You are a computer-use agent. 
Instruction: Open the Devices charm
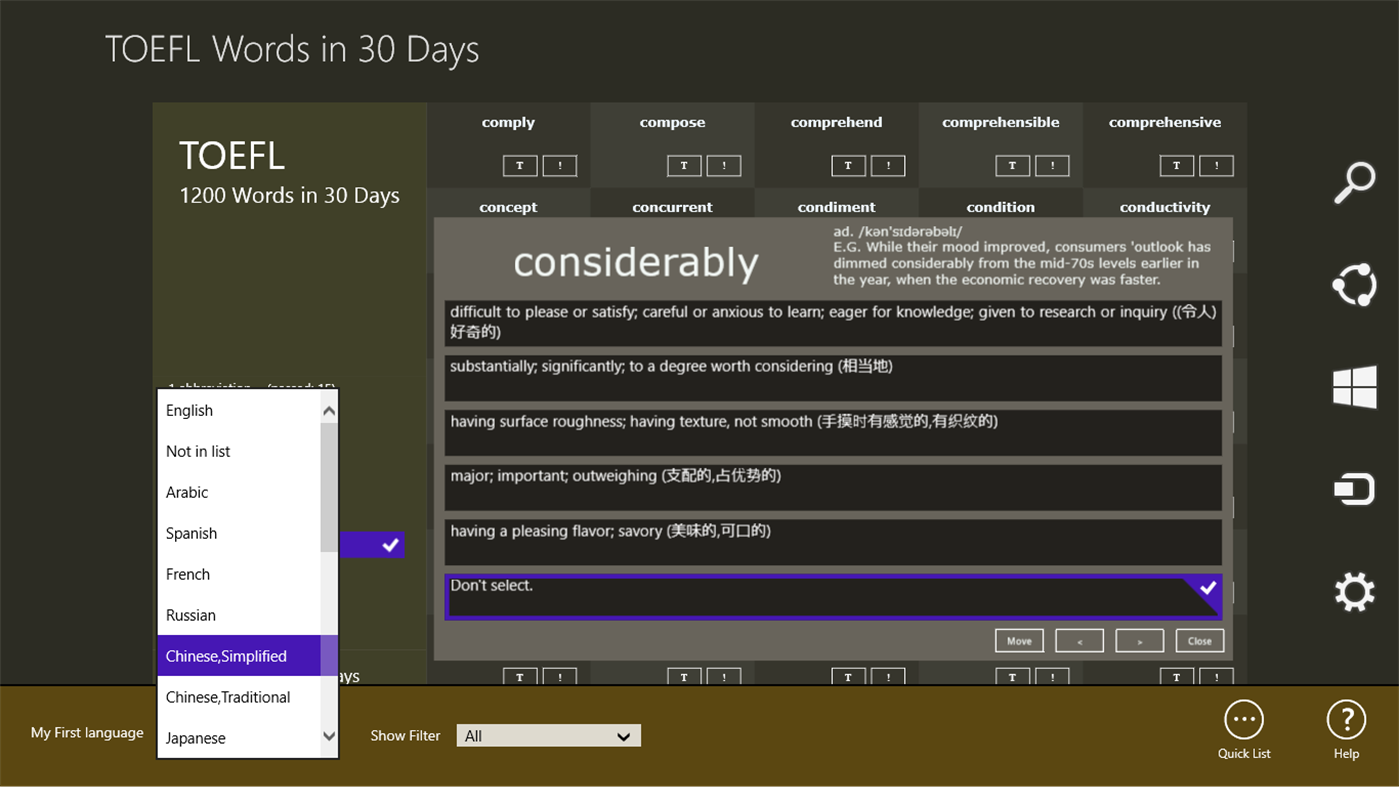coord(1355,488)
